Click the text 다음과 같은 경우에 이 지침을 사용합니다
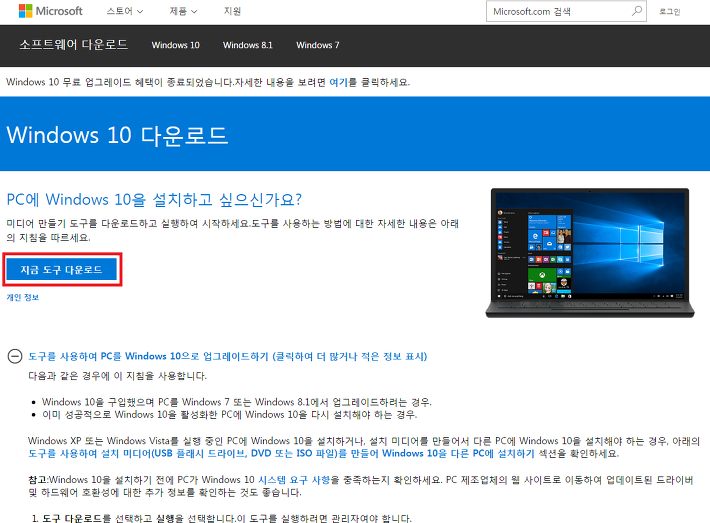 coord(118,376)
